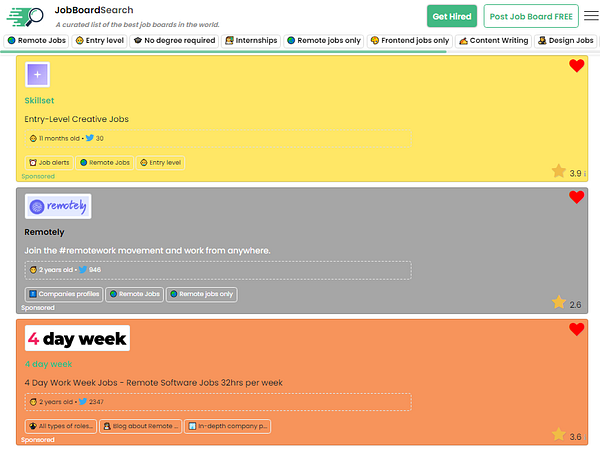Screen dimensions: 600x449
Task: Click the 3.6 rating value
Action: coord(575,437)
